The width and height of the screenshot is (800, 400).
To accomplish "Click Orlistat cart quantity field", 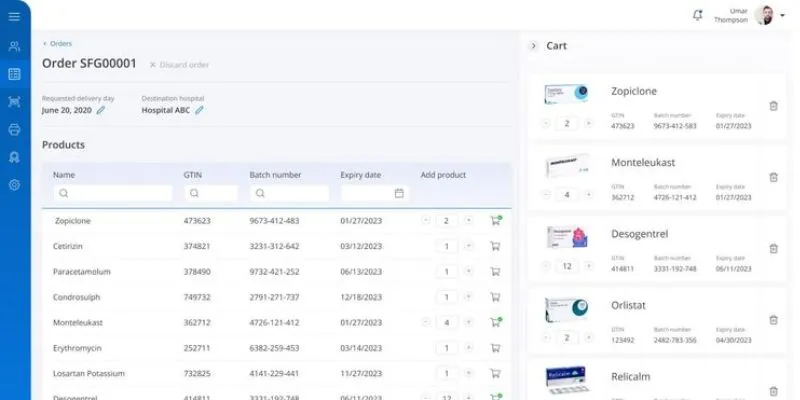I will tap(567, 337).
